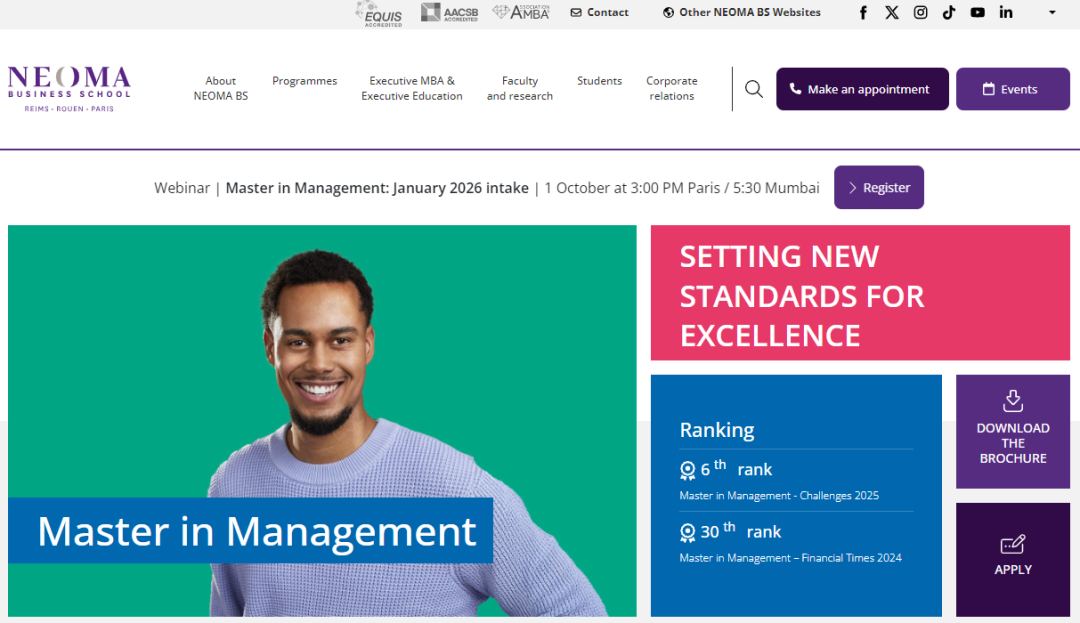The width and height of the screenshot is (1080, 623).
Task: Go to NEOMA Business School homepage logo
Action: click(69, 89)
